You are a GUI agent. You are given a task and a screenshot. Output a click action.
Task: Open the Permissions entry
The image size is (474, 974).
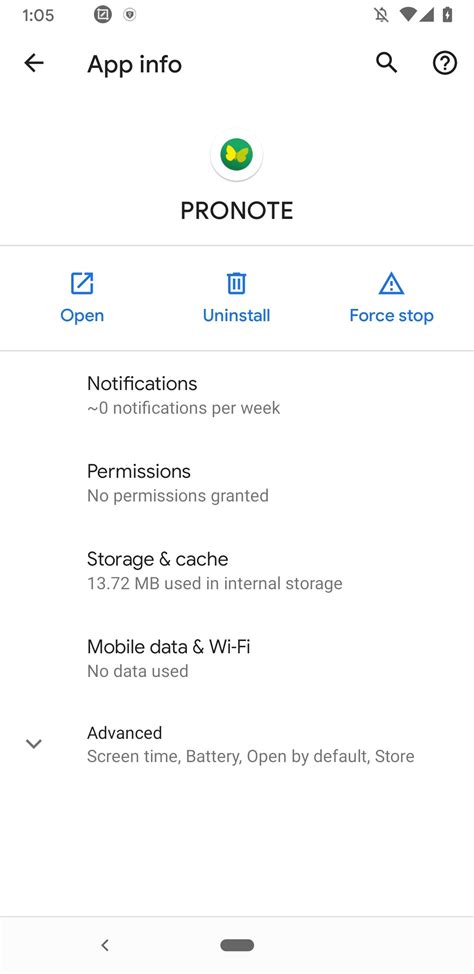pos(237,483)
